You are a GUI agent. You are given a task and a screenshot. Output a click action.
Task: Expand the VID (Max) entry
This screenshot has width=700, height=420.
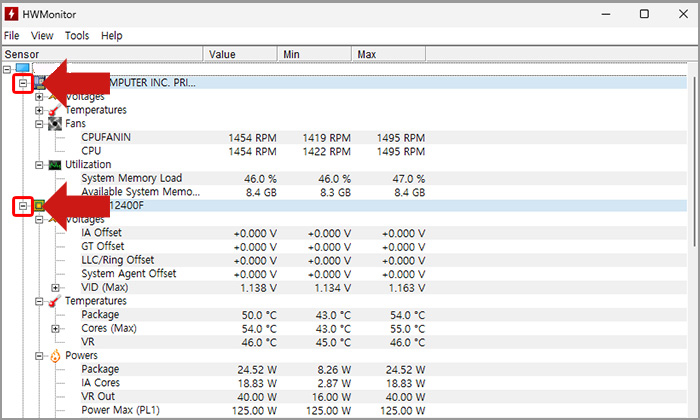tap(55, 288)
